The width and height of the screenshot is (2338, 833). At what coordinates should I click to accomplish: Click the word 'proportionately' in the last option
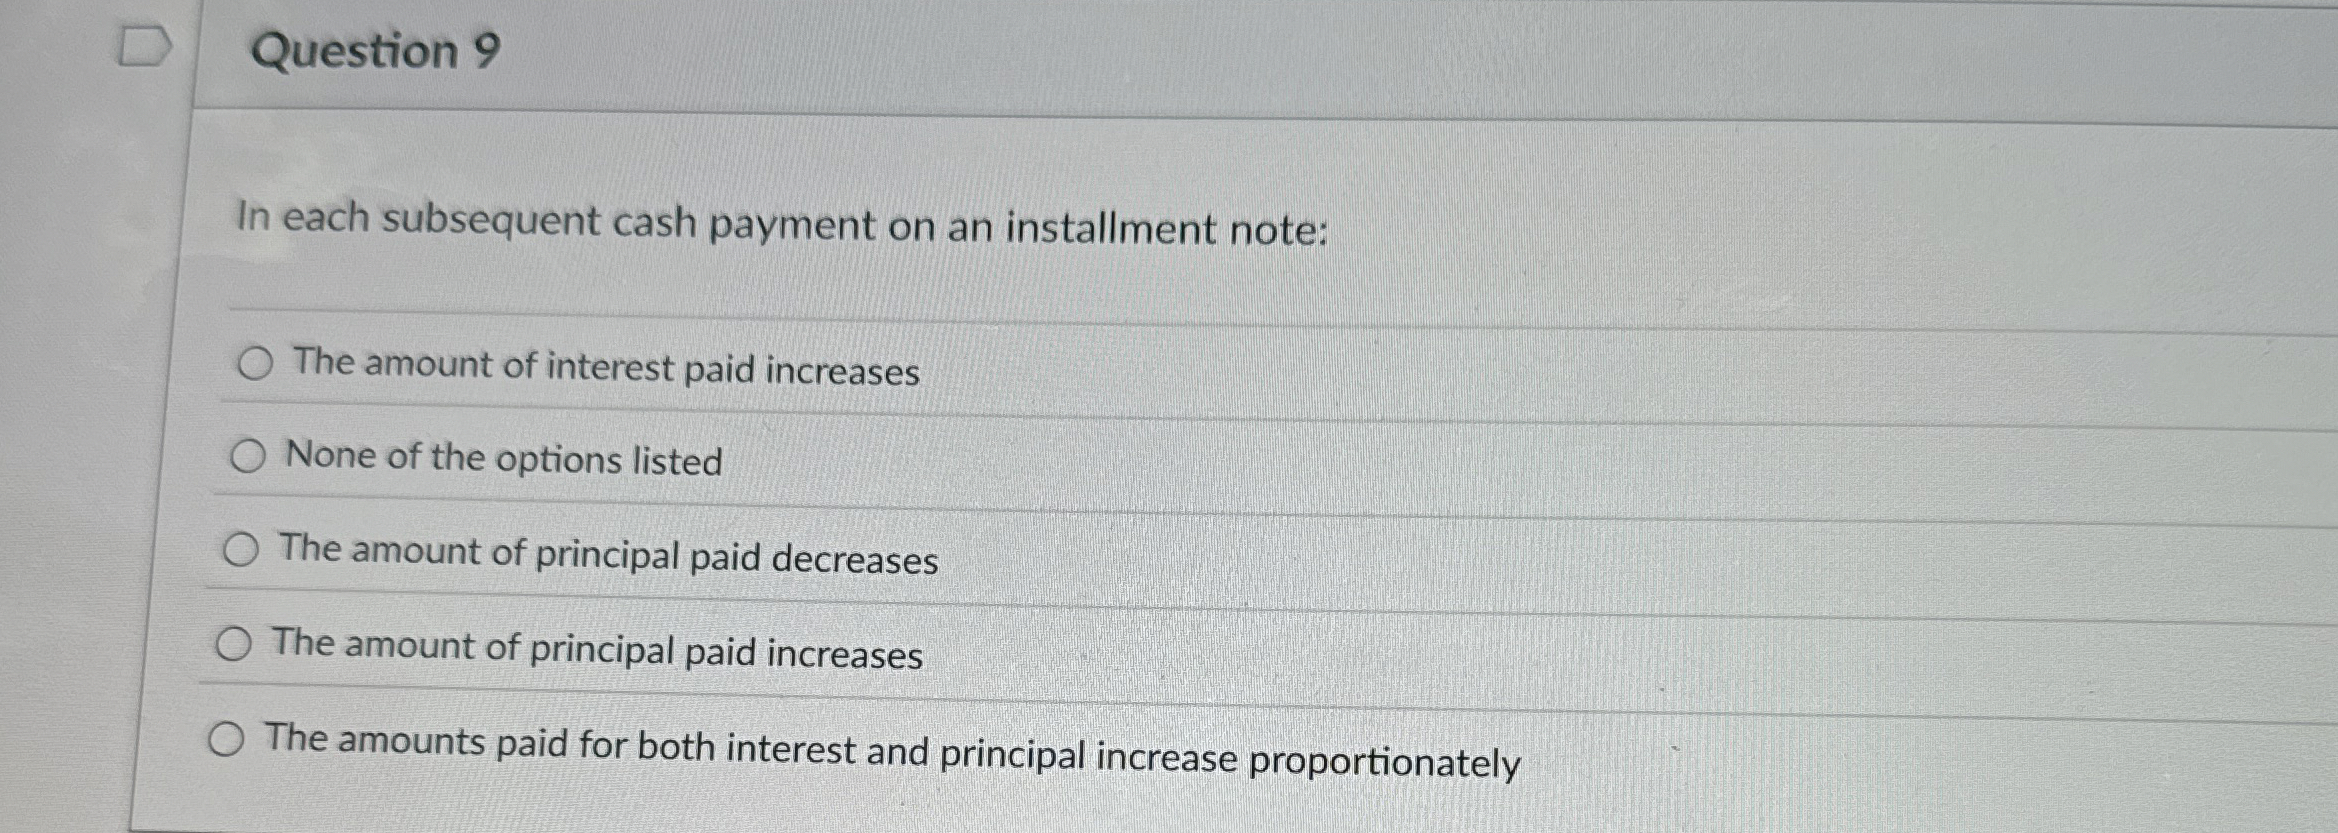tap(1383, 762)
